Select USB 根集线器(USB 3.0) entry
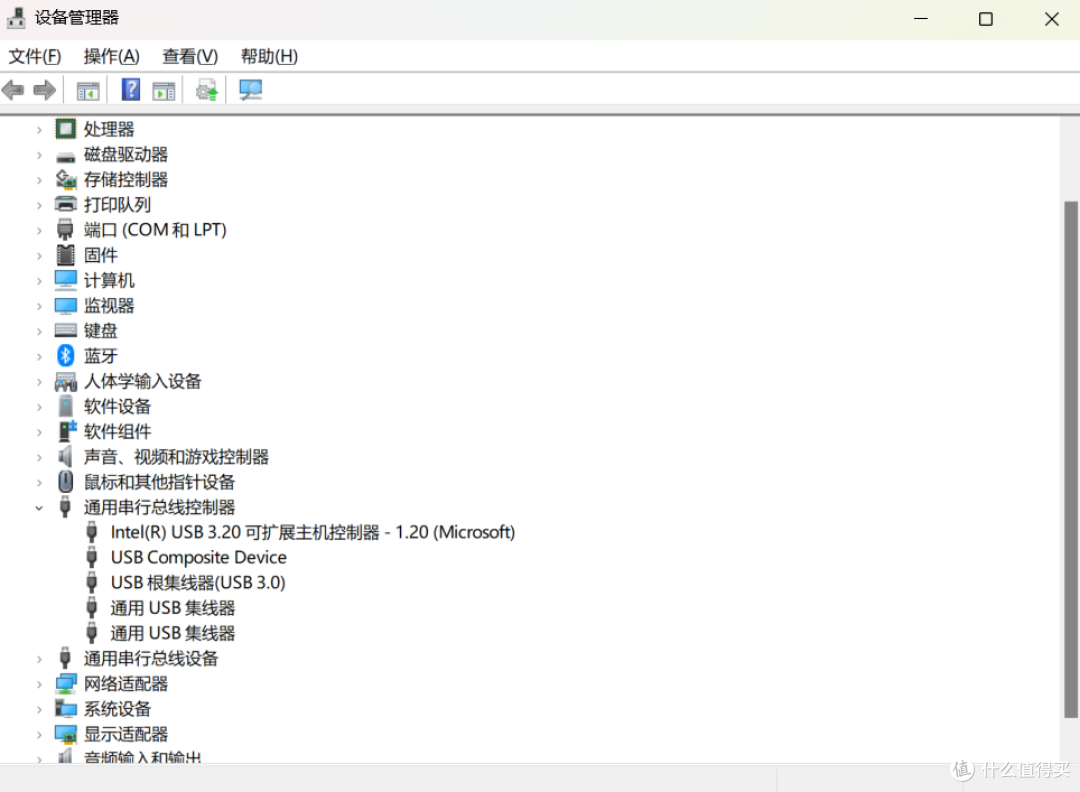 (198, 583)
